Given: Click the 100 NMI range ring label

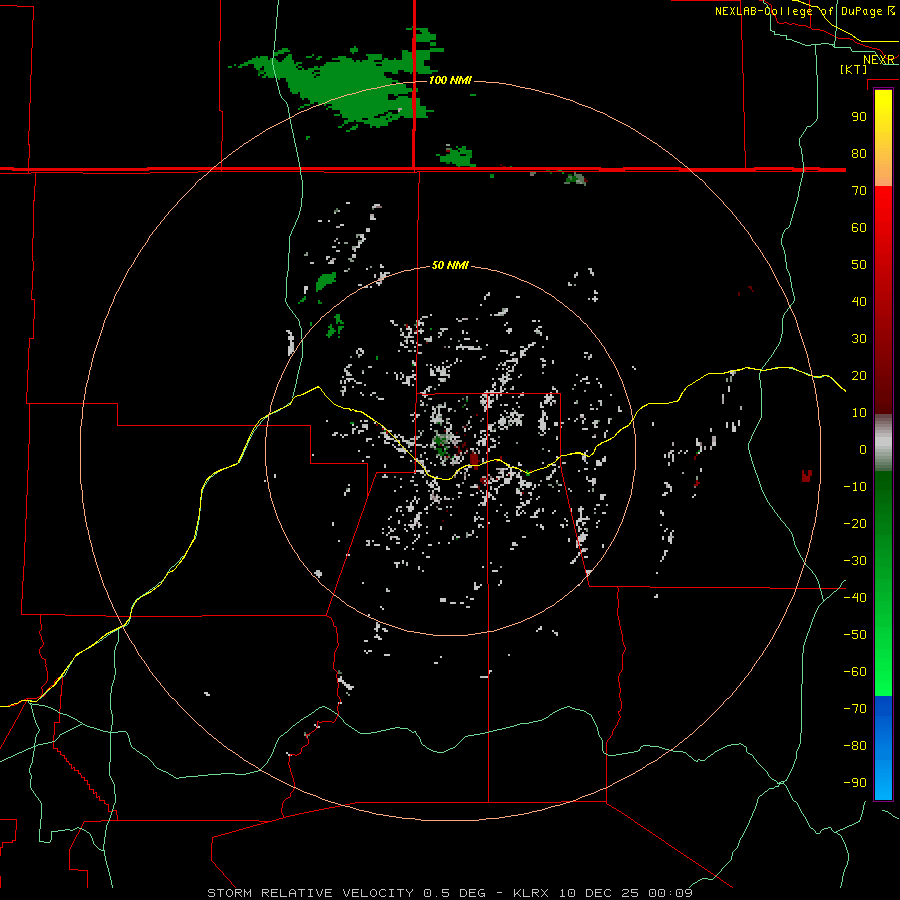Looking at the screenshot, I should click(x=450, y=80).
